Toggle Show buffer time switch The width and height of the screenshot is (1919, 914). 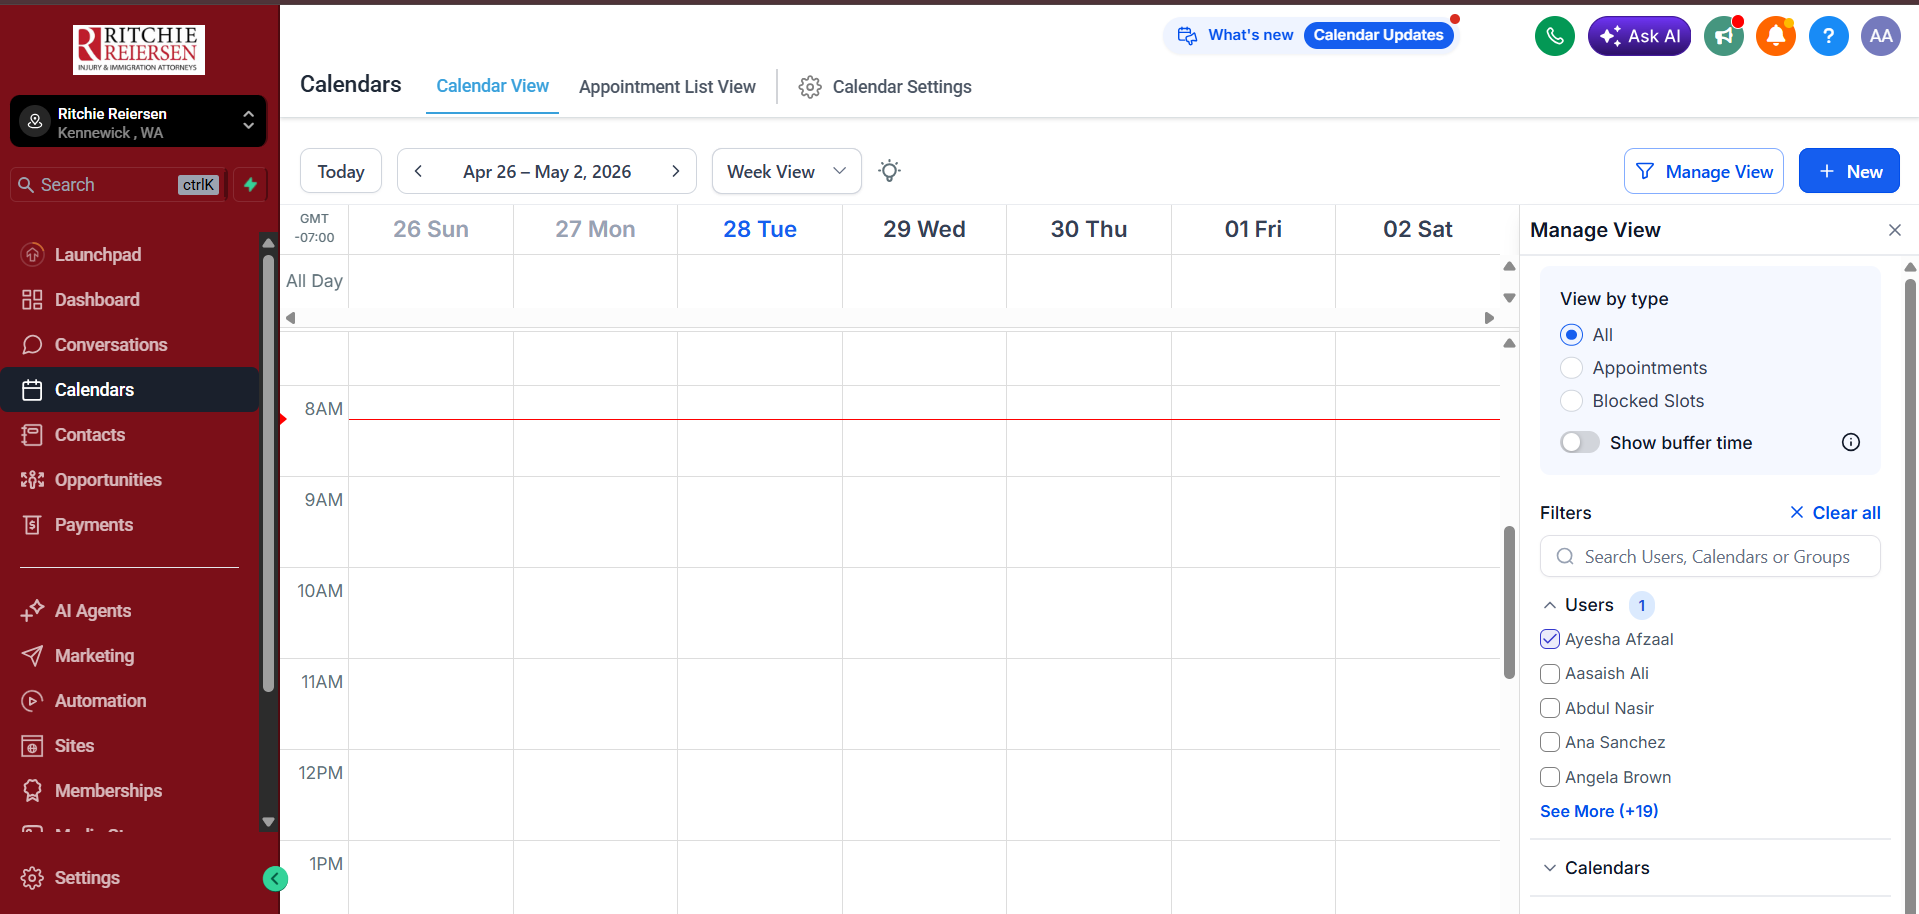1579,442
